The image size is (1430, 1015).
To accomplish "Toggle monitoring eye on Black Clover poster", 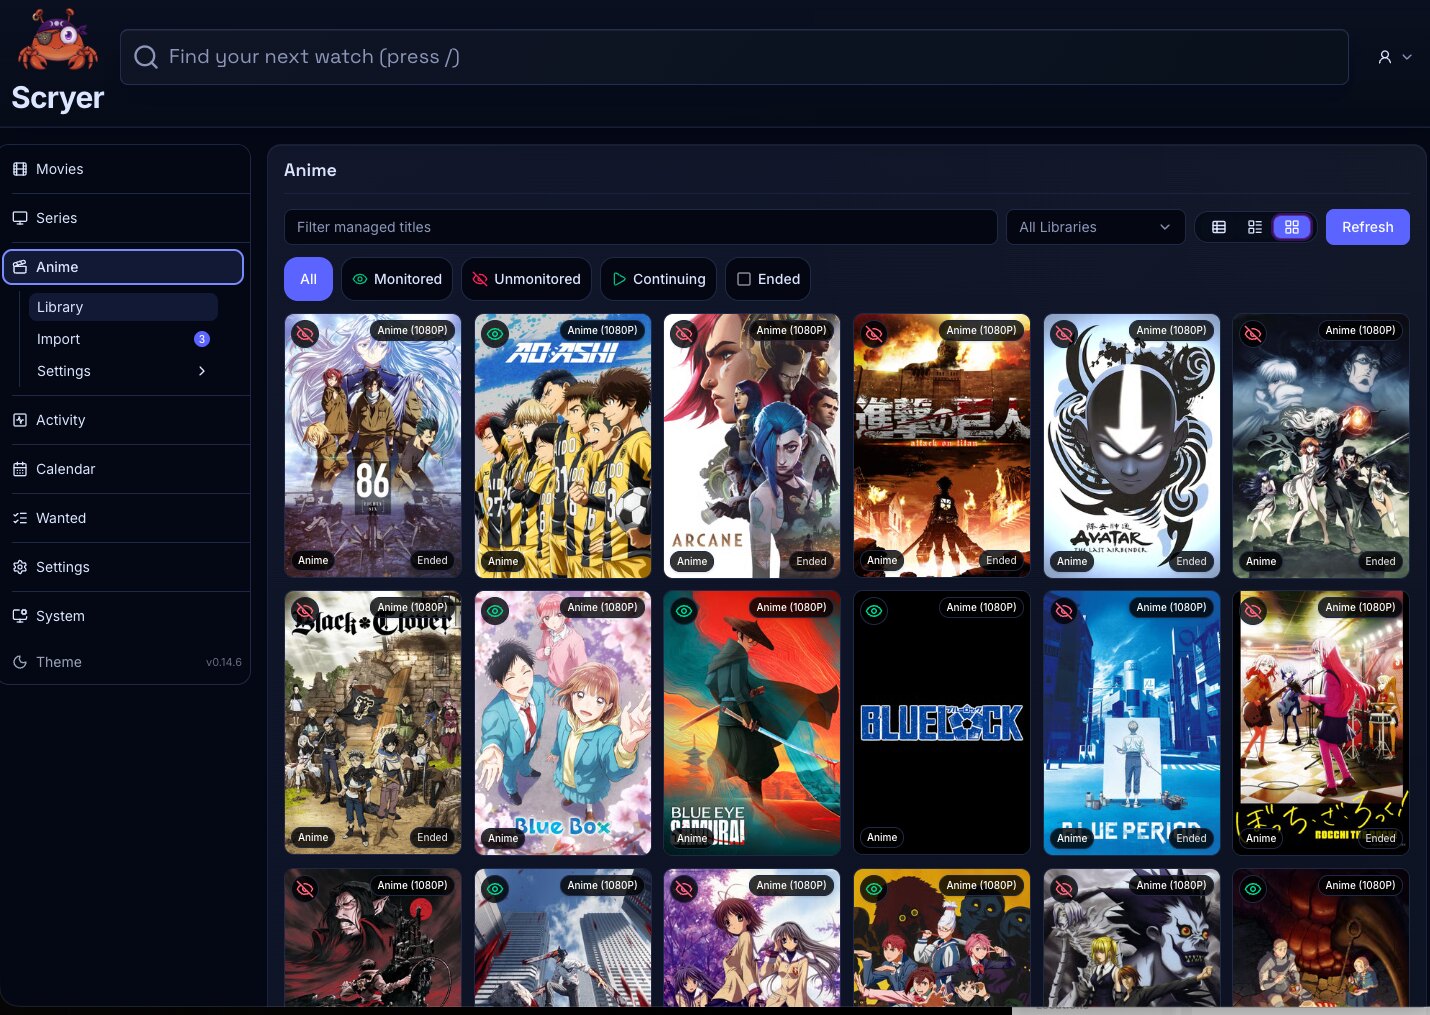I will tap(305, 610).
